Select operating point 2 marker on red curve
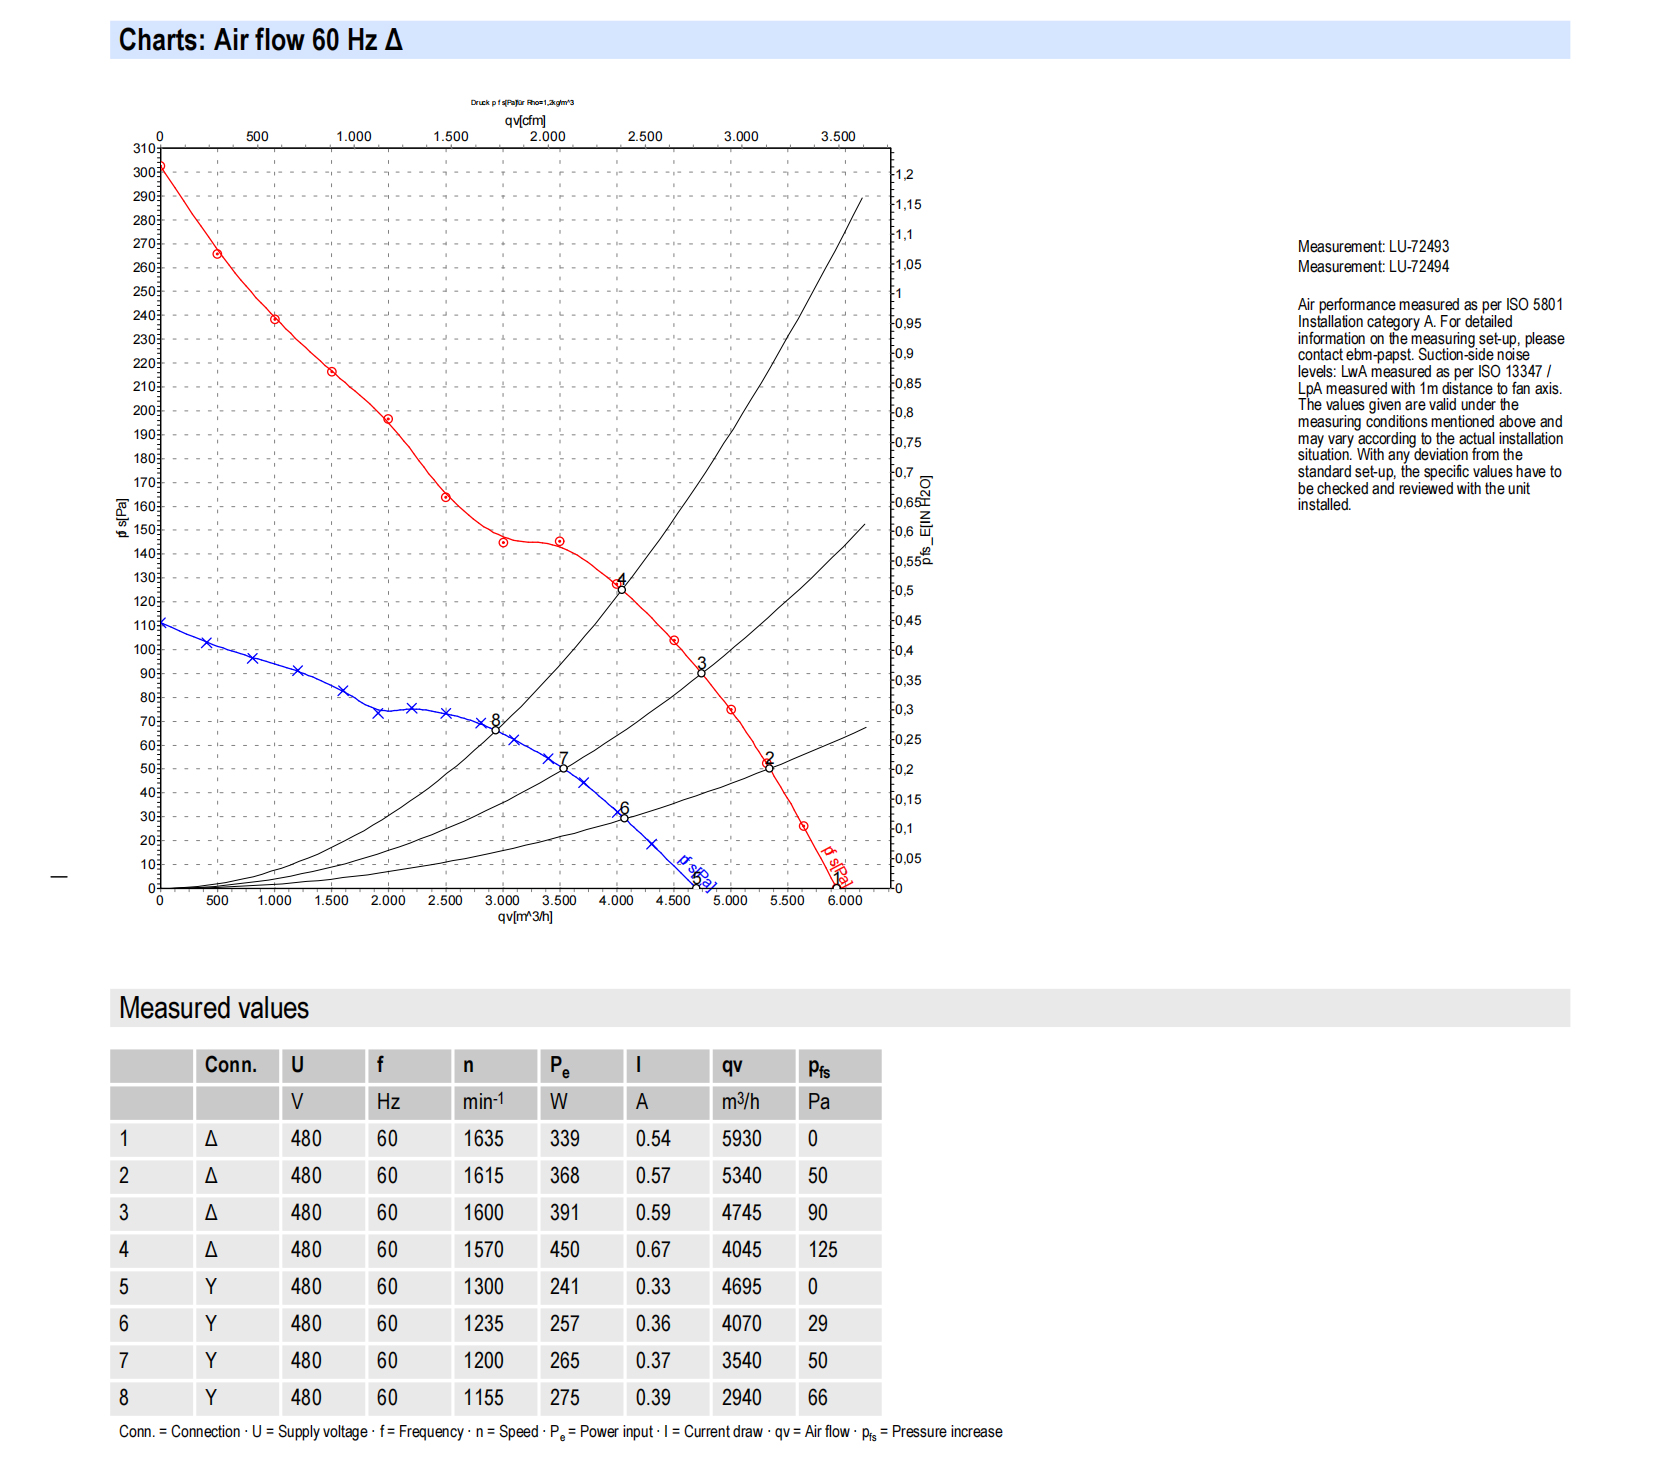 (x=769, y=767)
